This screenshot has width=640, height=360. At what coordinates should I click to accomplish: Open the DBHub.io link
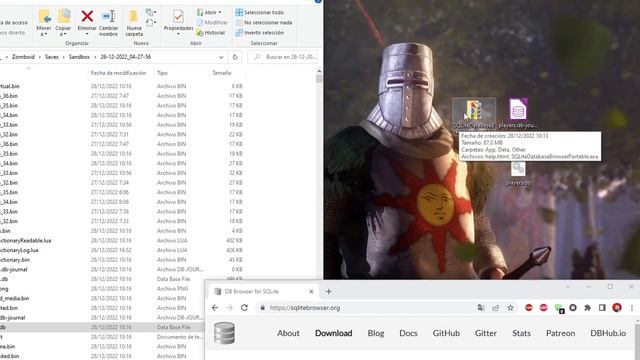608,333
